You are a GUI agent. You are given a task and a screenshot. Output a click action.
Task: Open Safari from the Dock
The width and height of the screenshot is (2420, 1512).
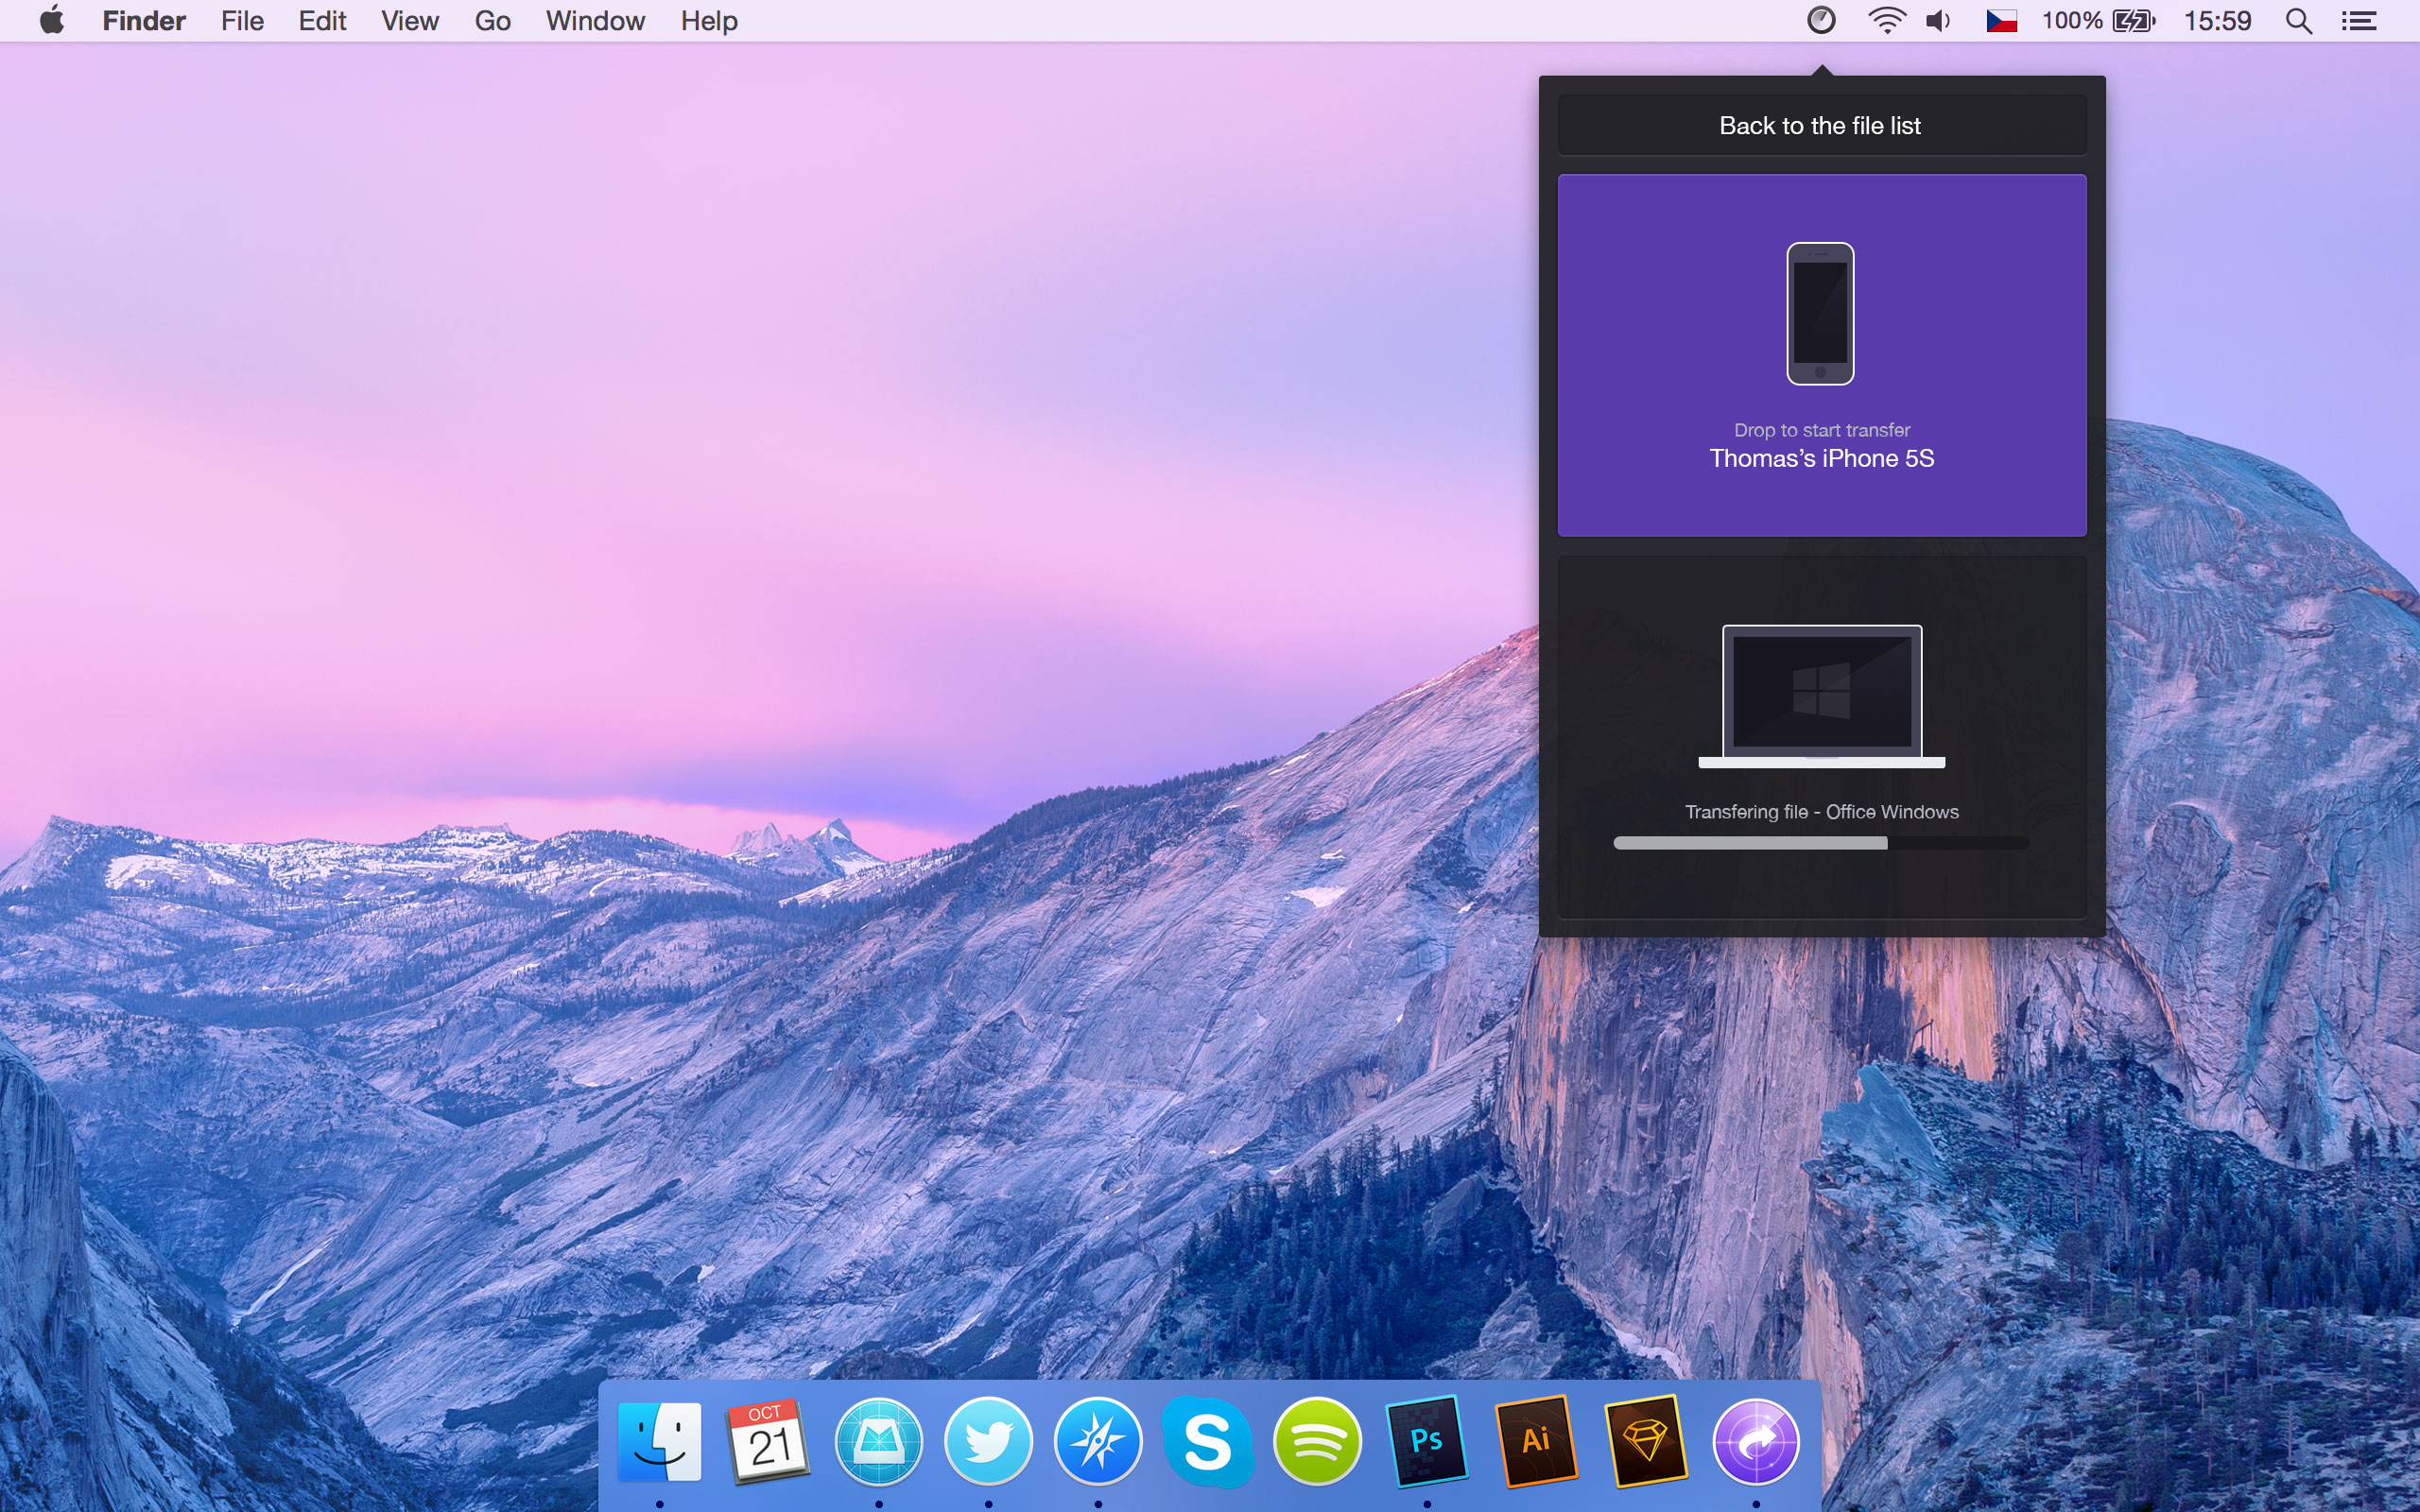(x=1098, y=1442)
